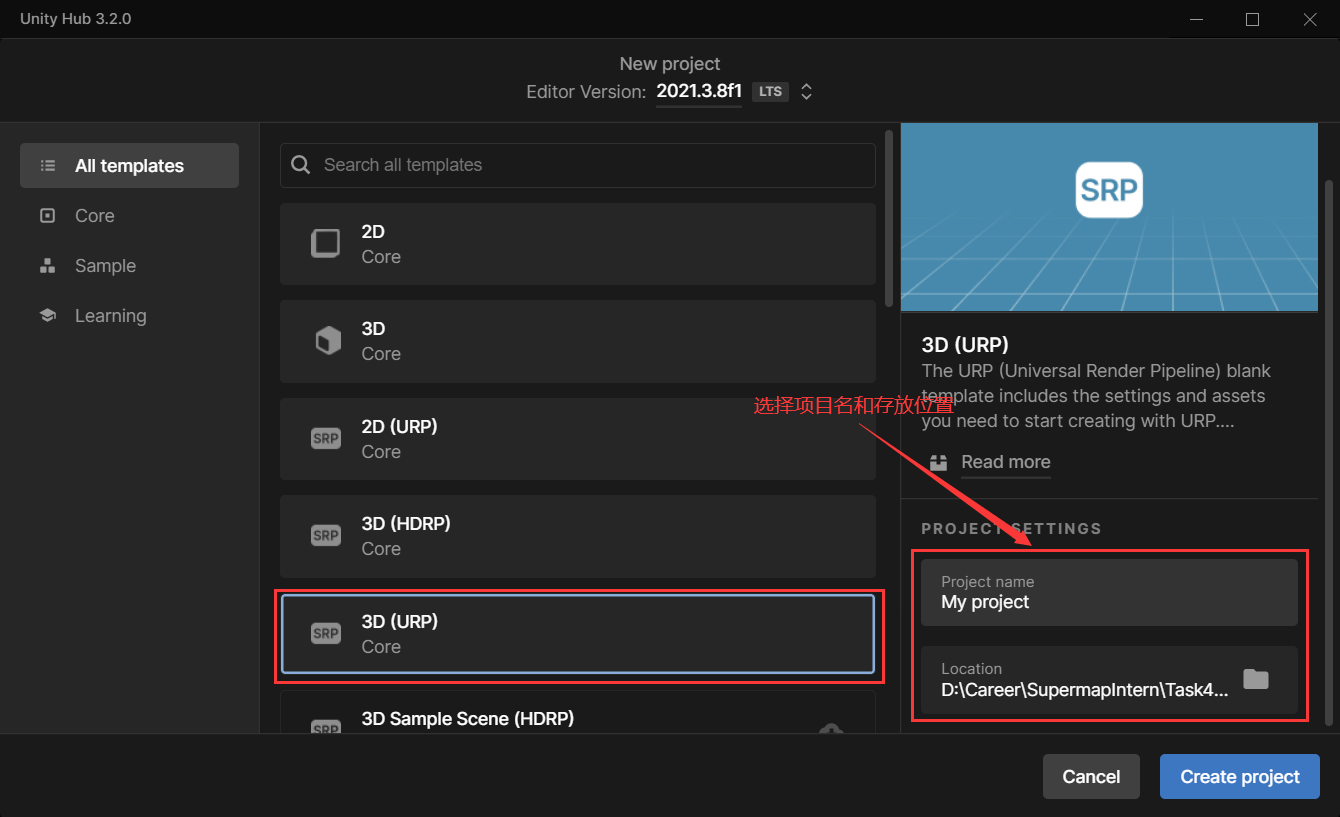Focus the Search all templates field
1340x817 pixels.
click(x=578, y=165)
